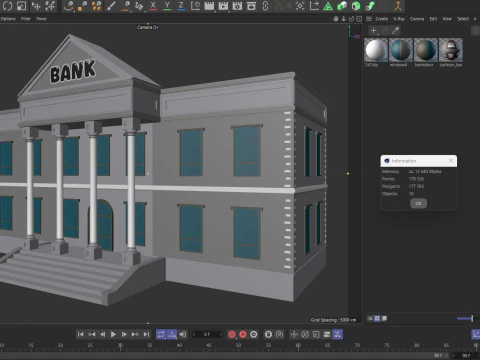Go to previous key
Image resolution: width=480 pixels, height=360 pixels.
coord(91,334)
